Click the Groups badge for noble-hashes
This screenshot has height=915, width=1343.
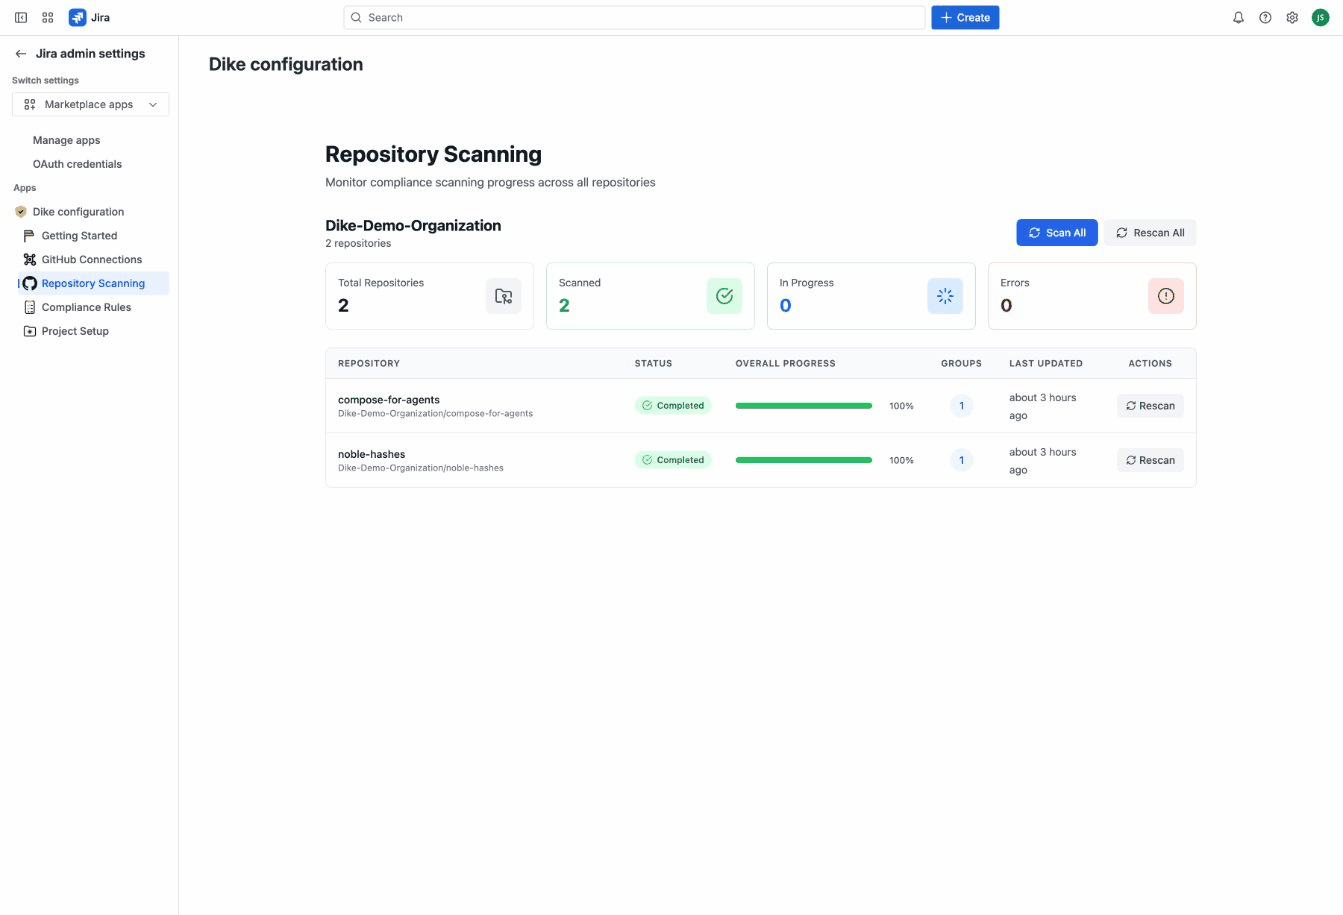coord(961,460)
